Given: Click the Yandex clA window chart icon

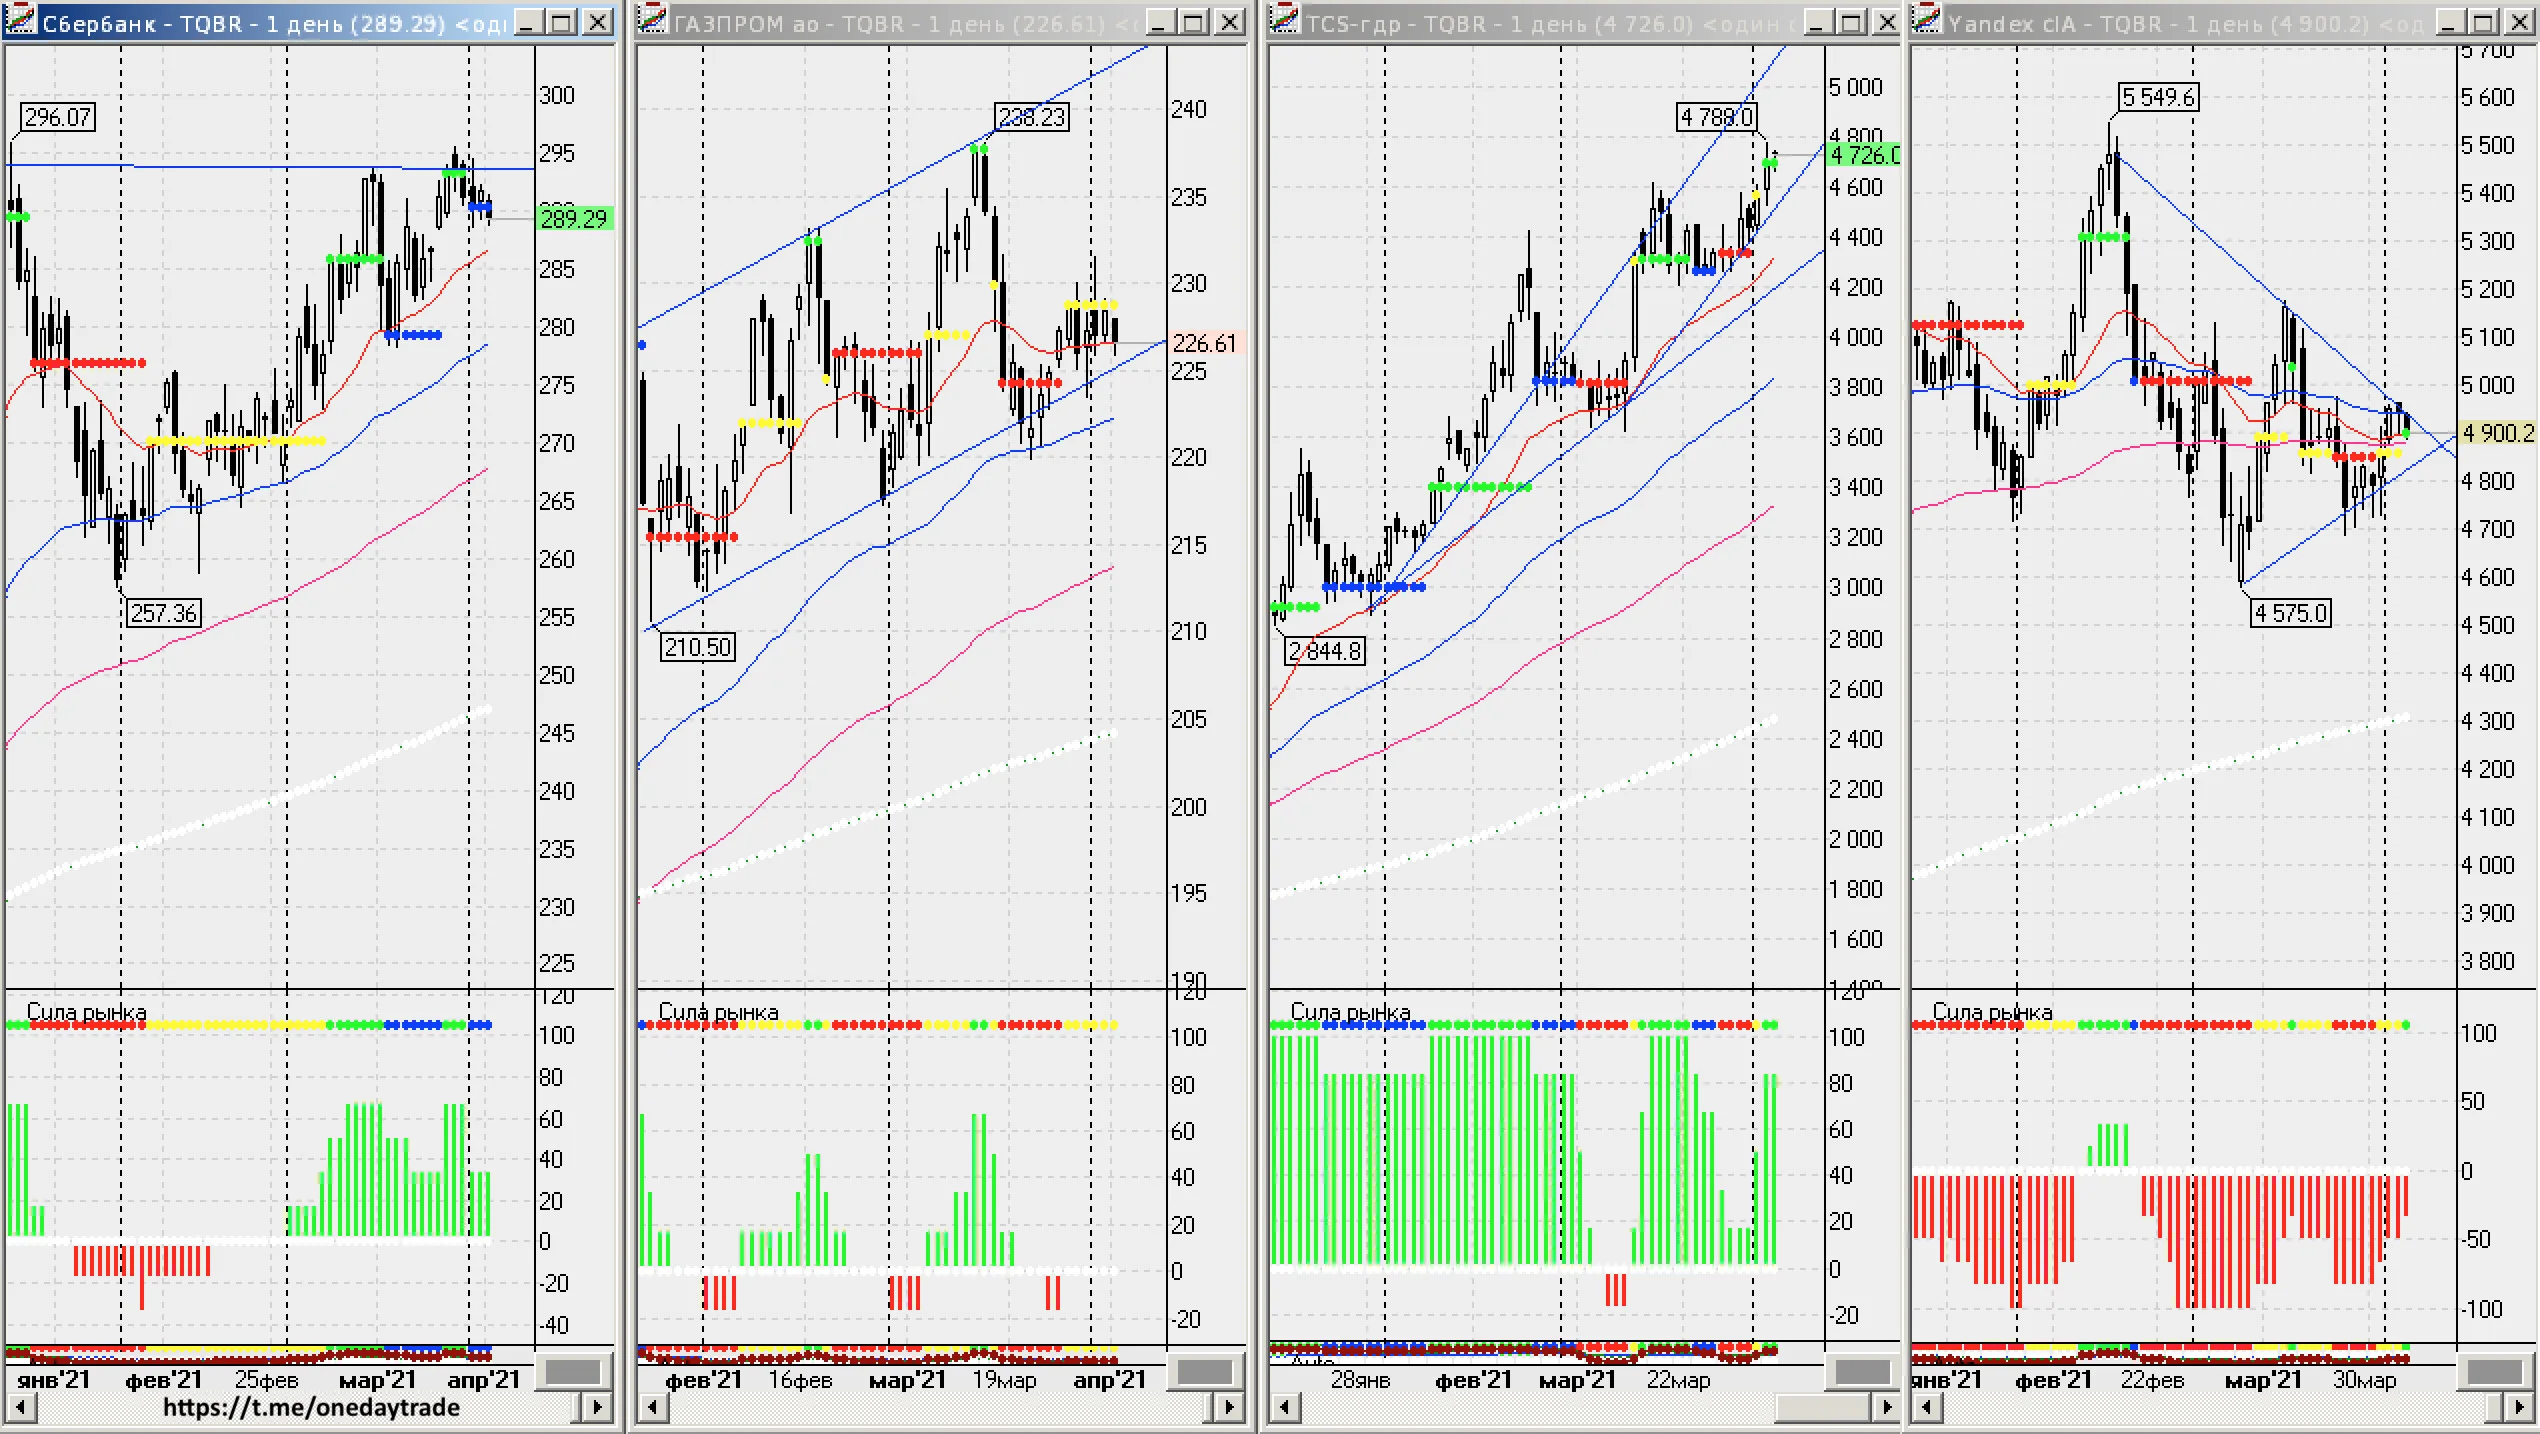Looking at the screenshot, I should pos(1927,20).
